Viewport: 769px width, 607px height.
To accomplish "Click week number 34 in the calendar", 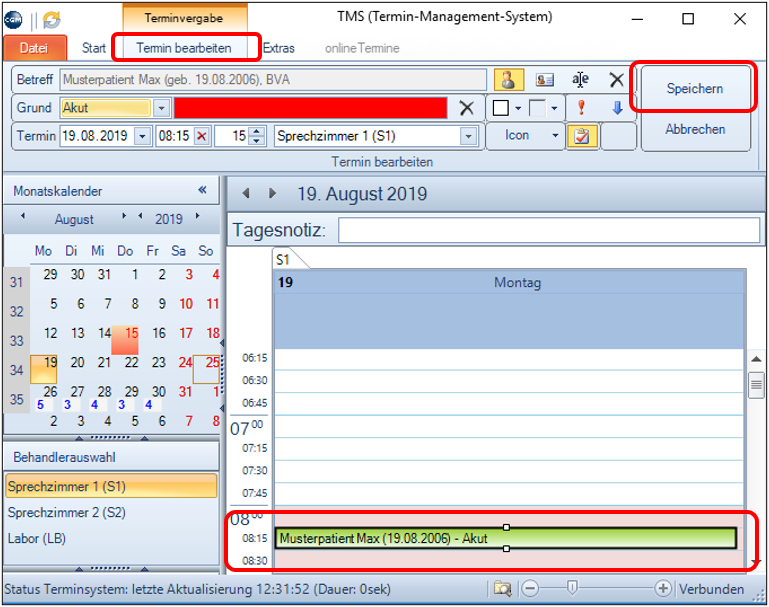I will tap(17, 370).
